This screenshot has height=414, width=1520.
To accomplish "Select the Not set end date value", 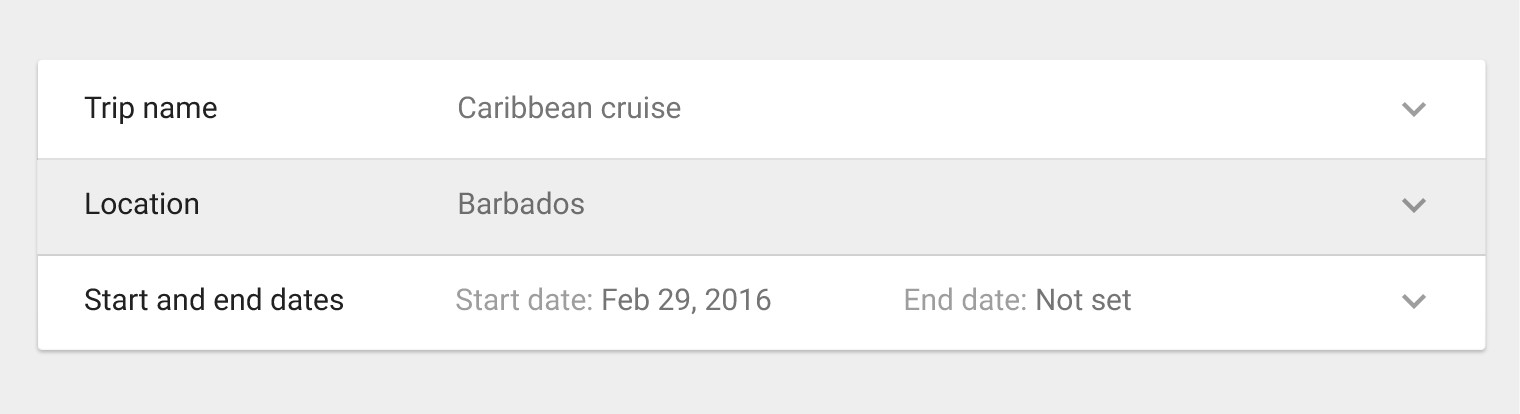I will coord(1083,300).
